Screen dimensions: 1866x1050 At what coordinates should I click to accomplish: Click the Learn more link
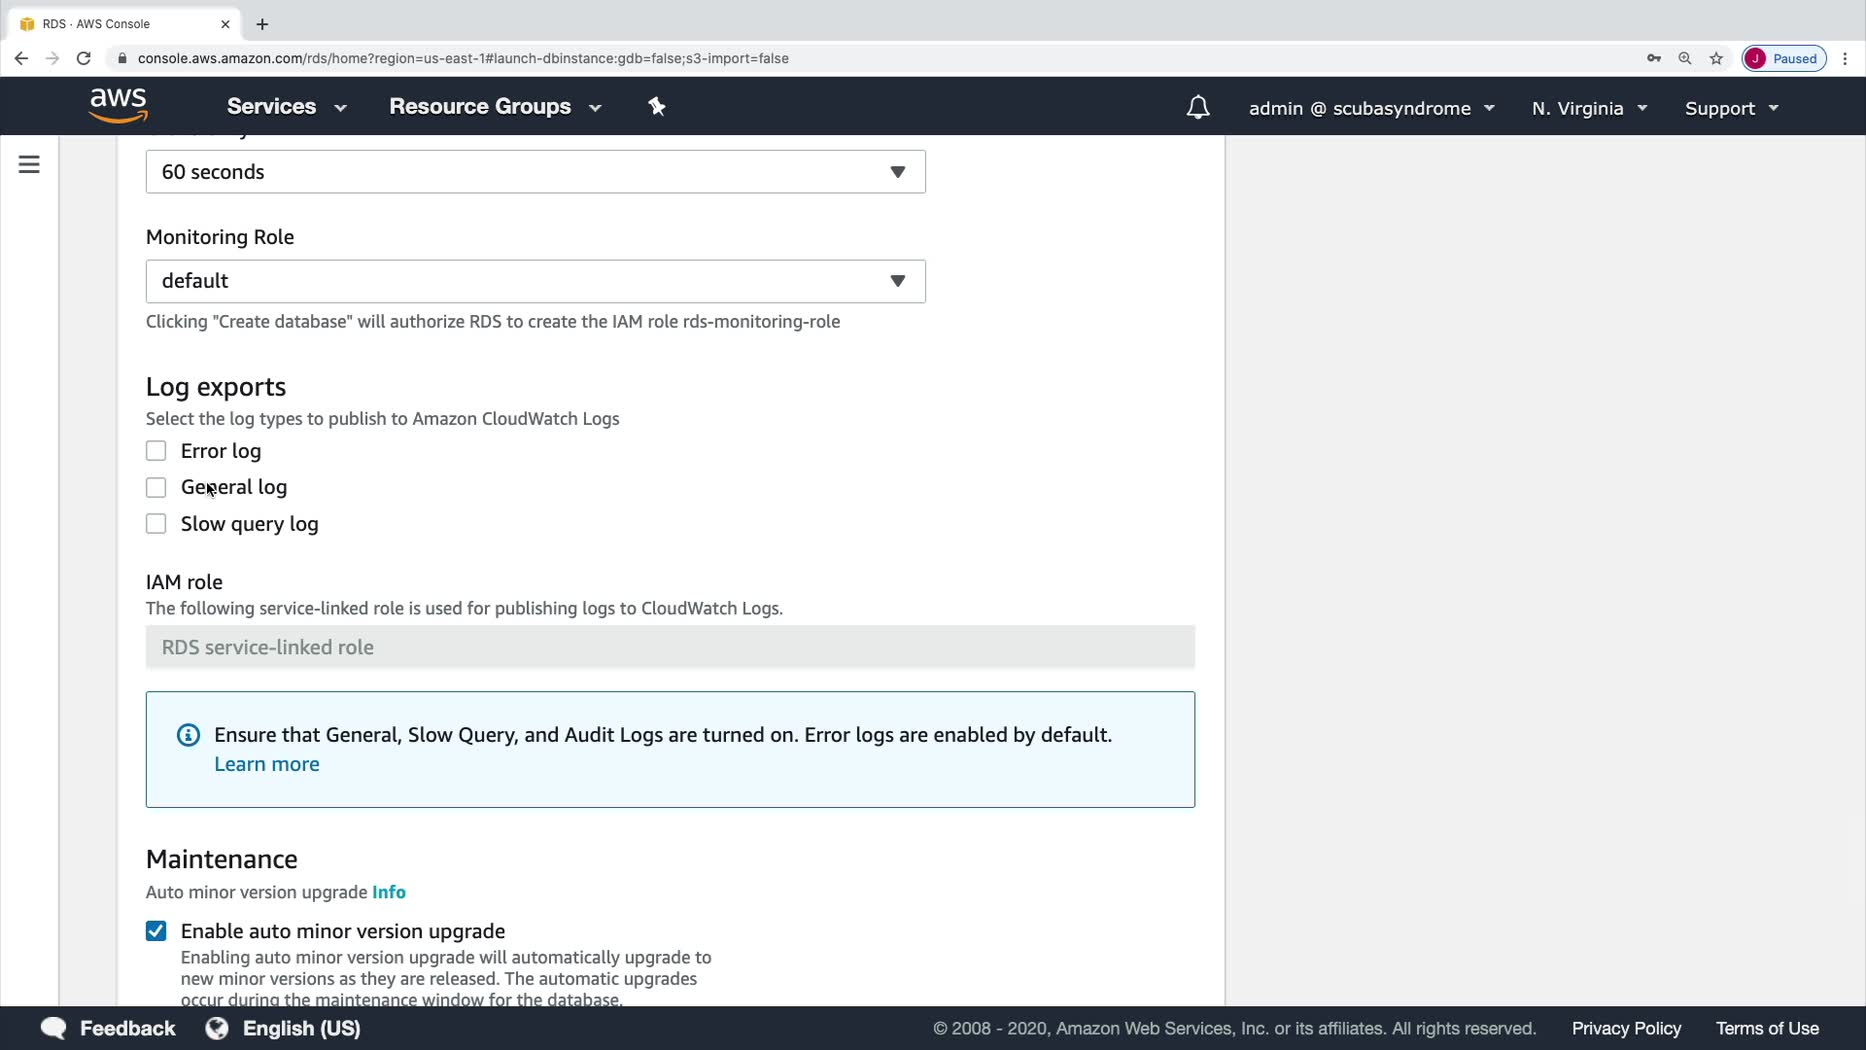click(267, 764)
